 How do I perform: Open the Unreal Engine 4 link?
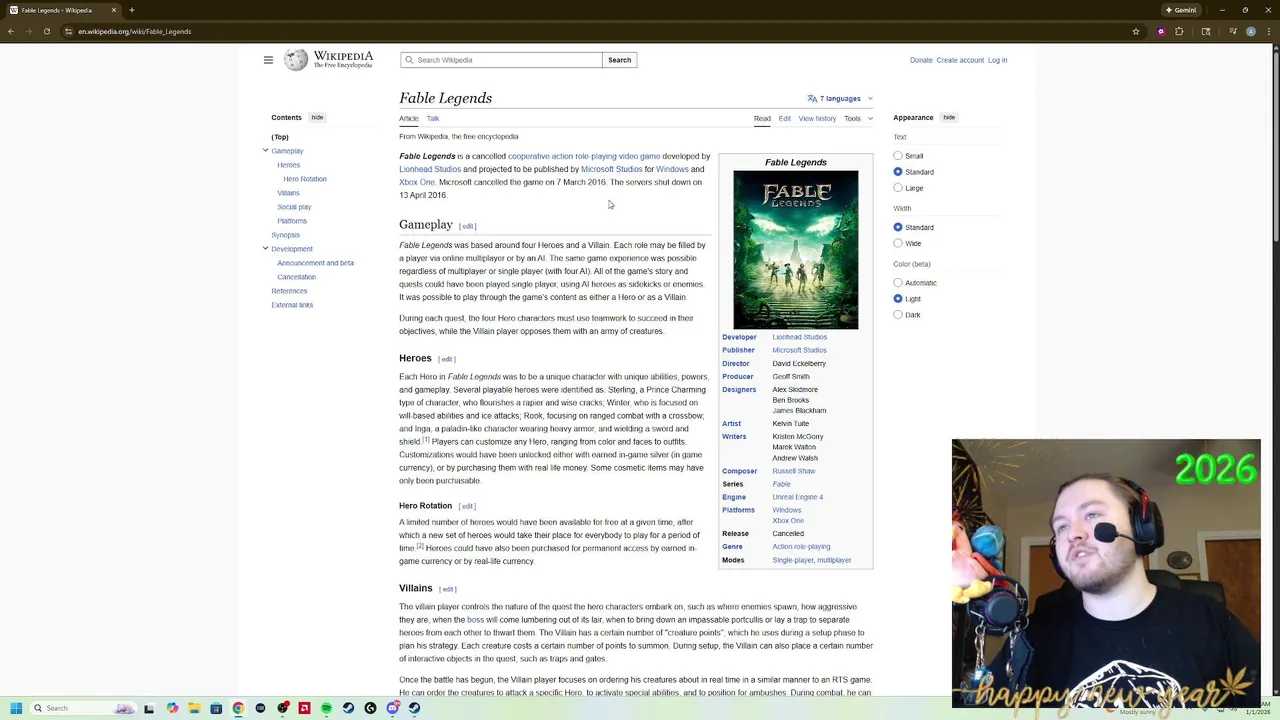tap(797, 497)
